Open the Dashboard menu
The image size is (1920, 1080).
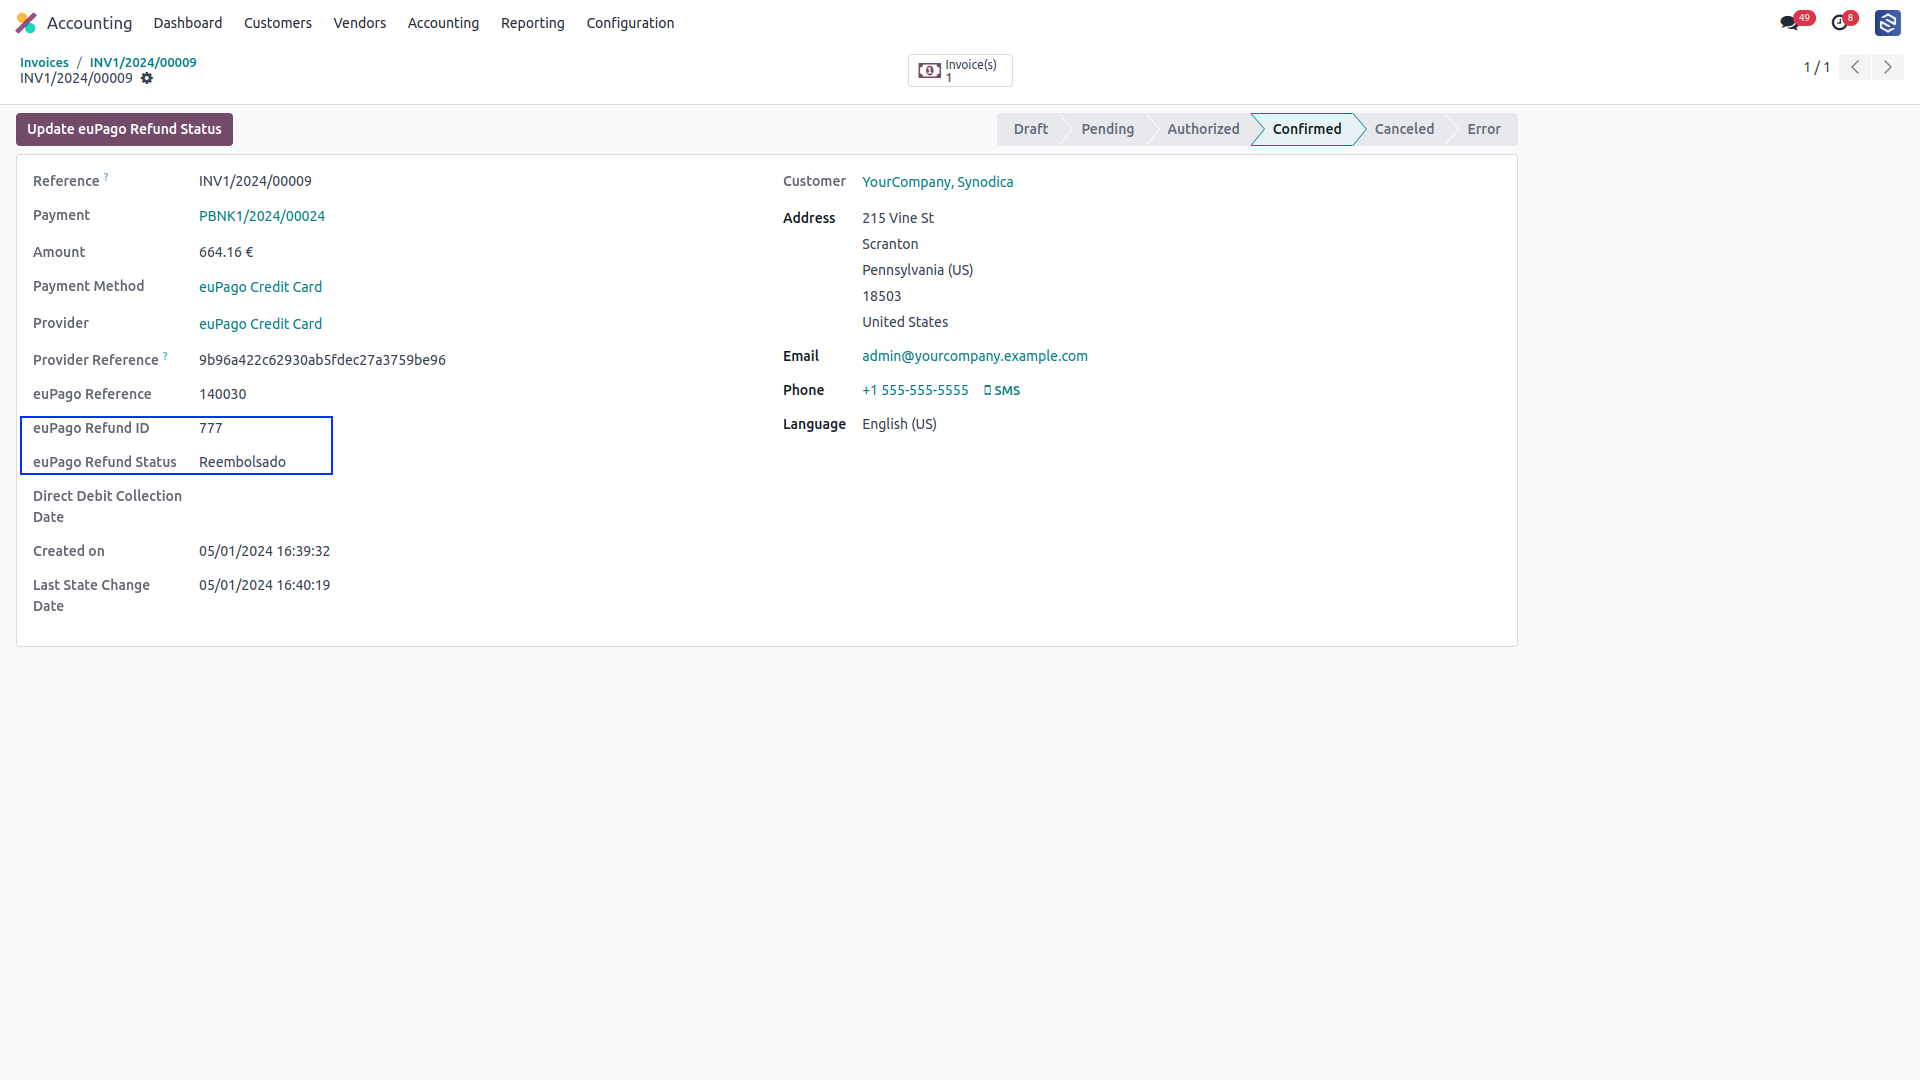[x=188, y=23]
